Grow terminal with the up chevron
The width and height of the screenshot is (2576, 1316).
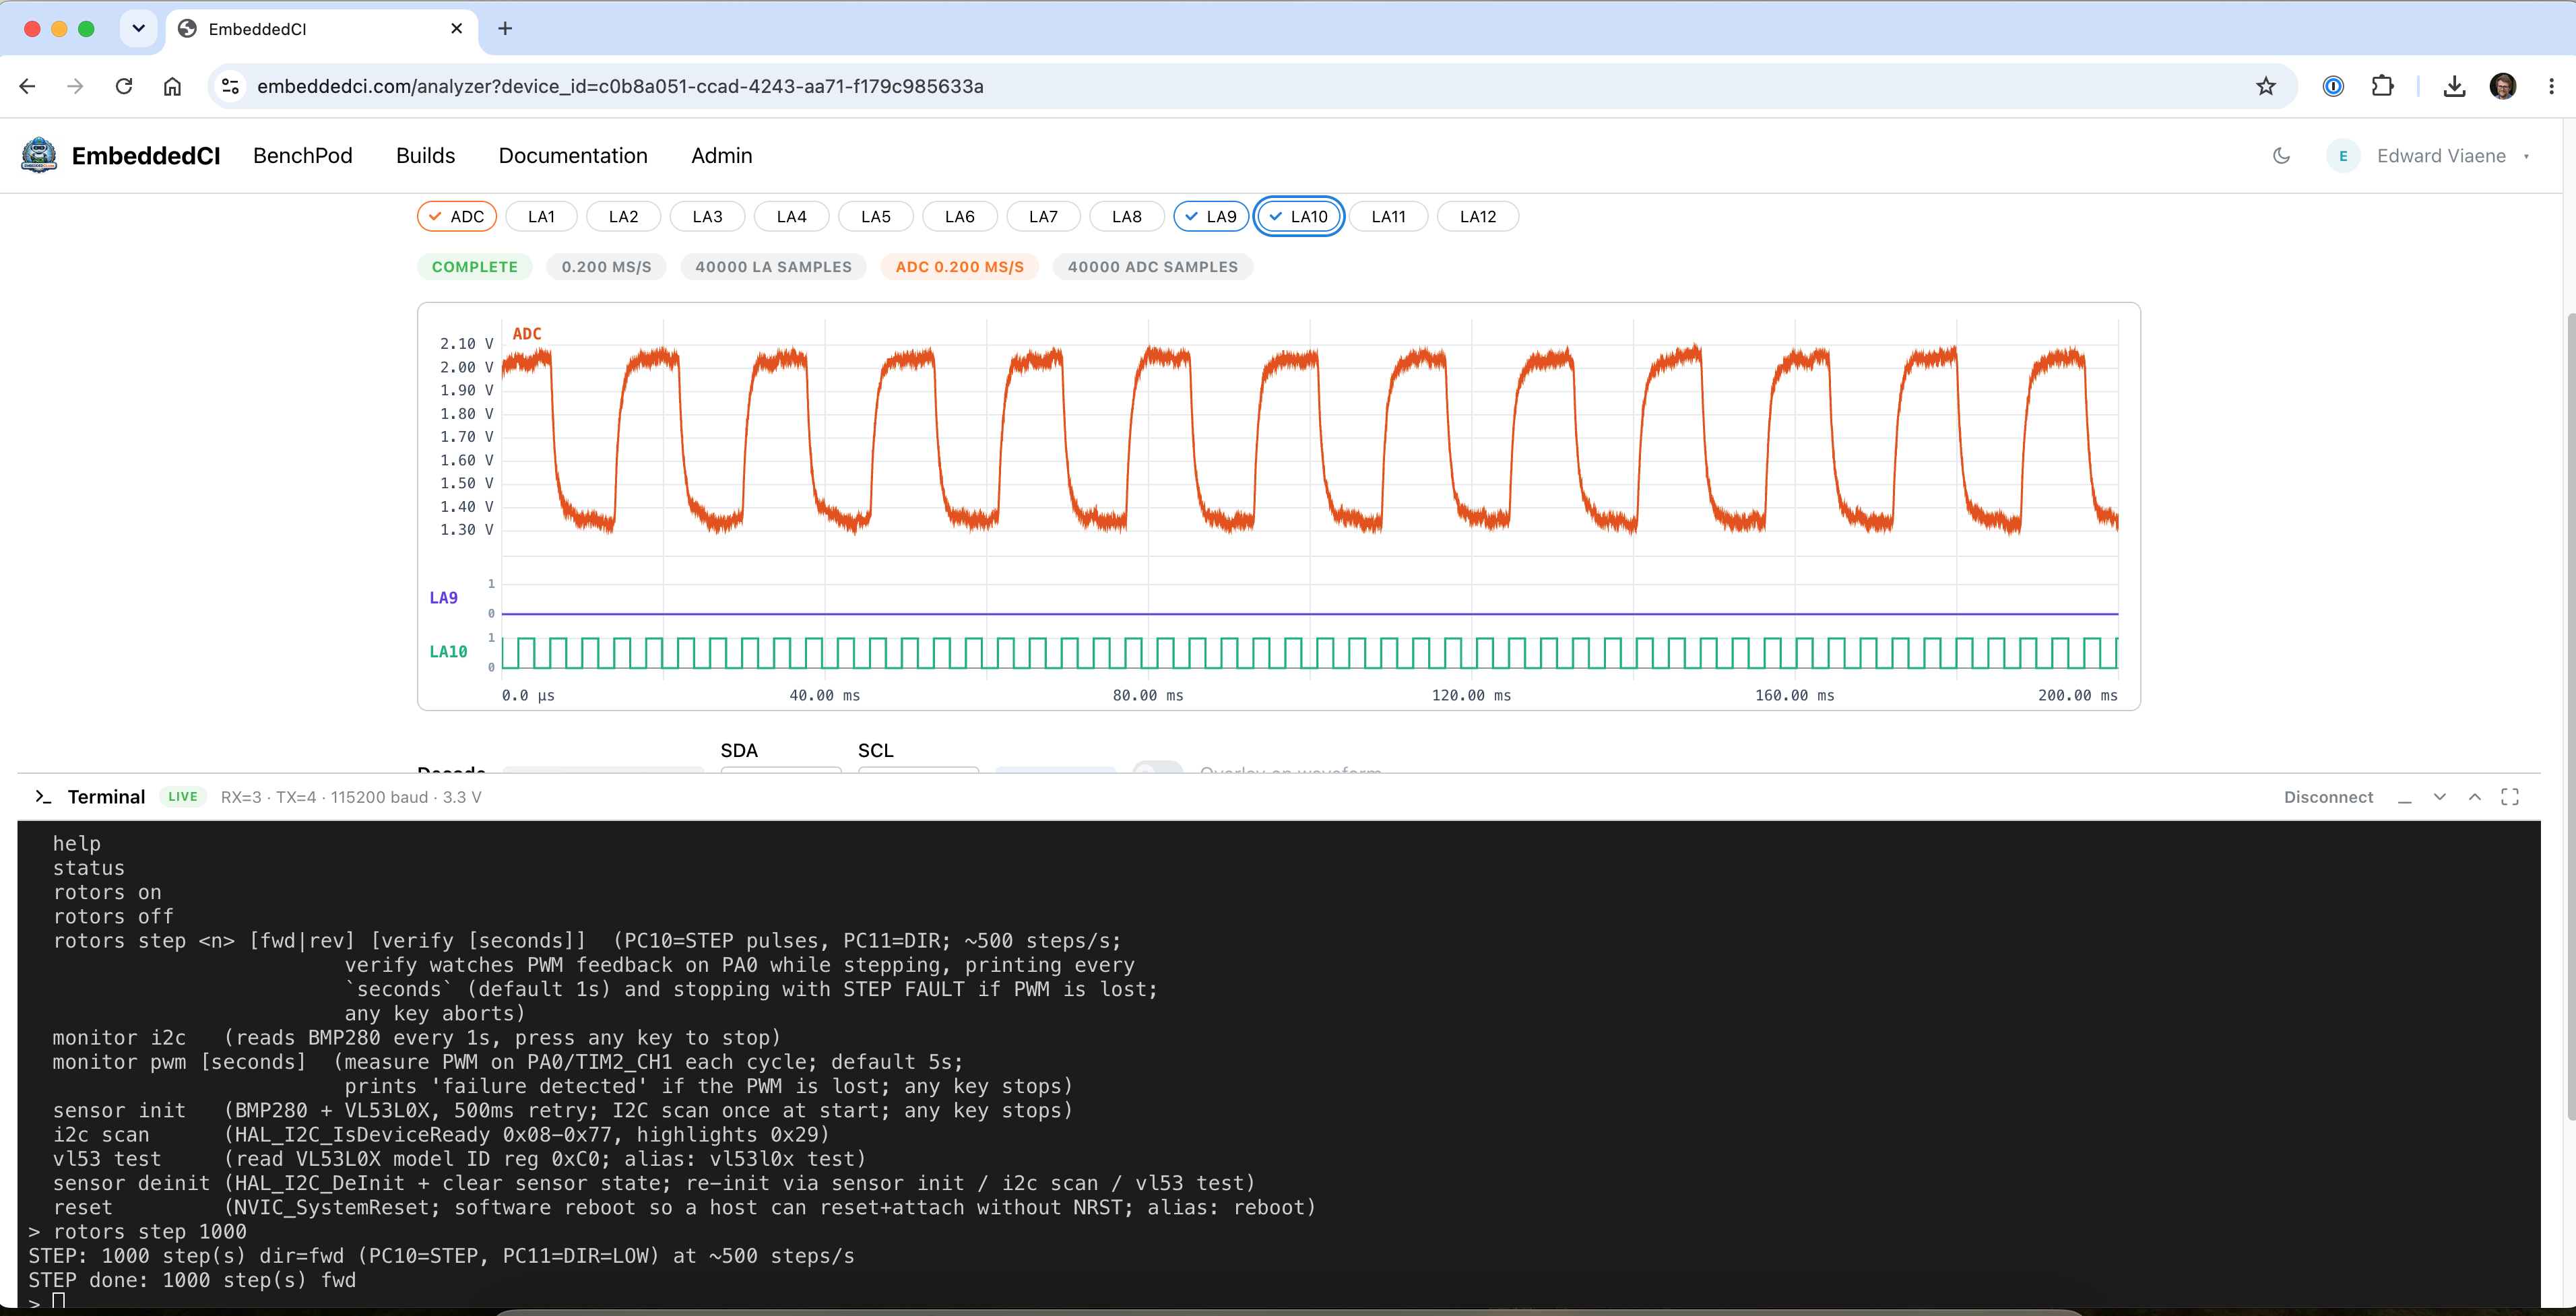click(2474, 797)
